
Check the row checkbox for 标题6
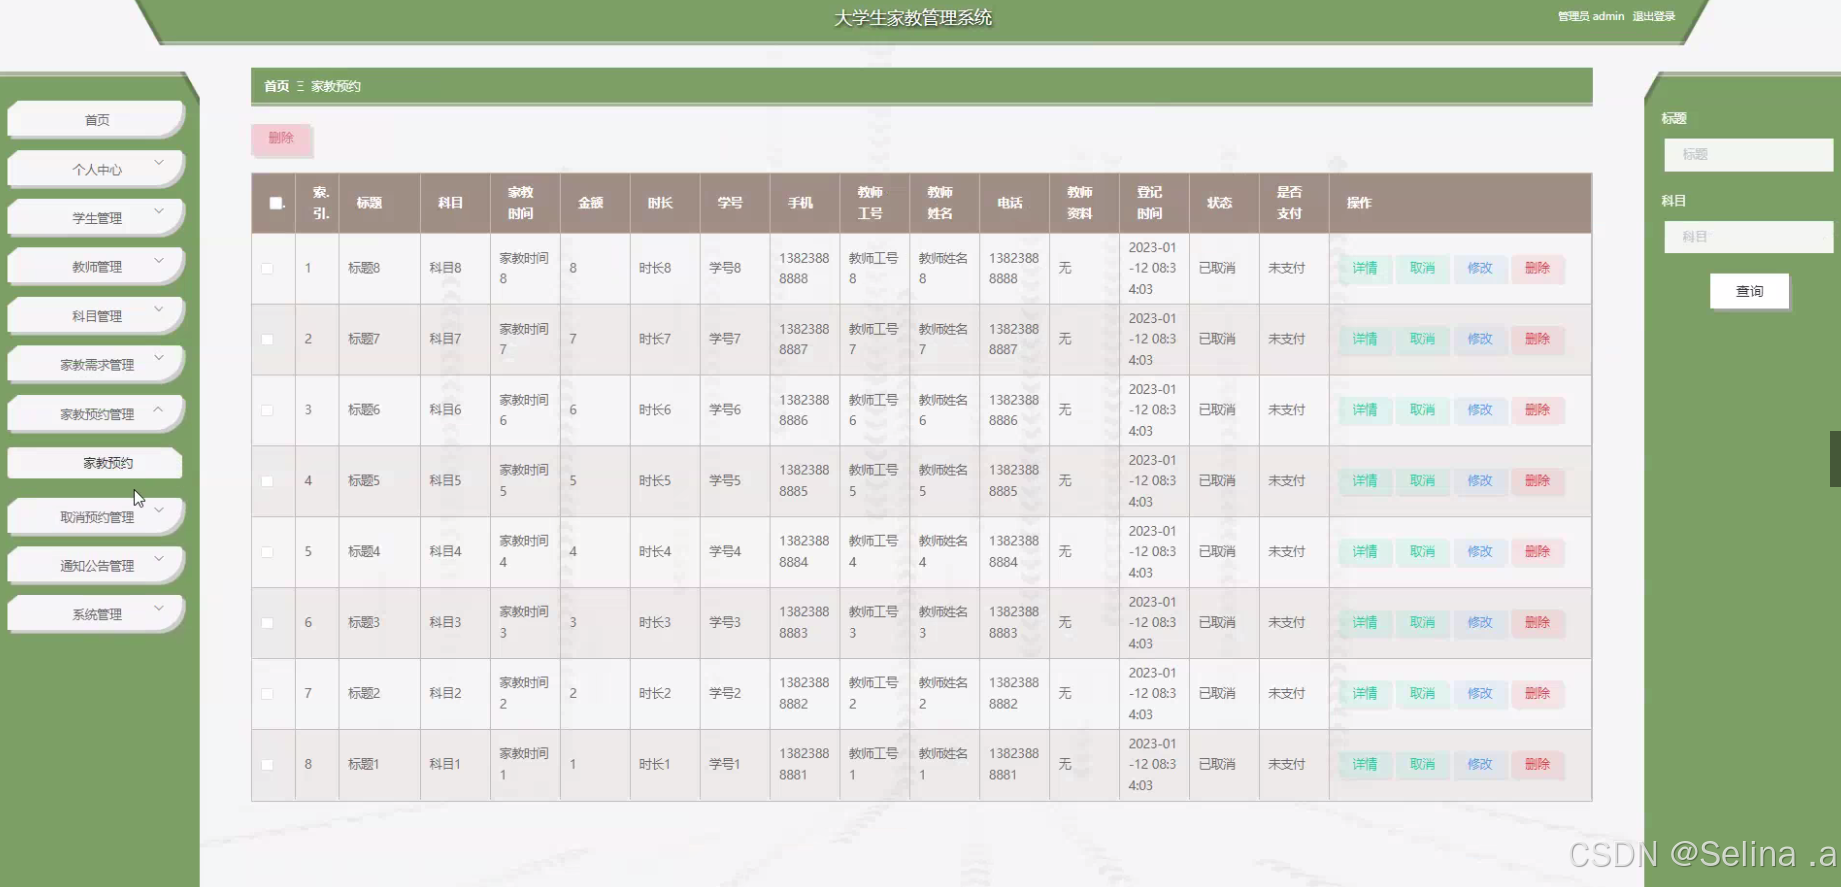click(x=267, y=410)
